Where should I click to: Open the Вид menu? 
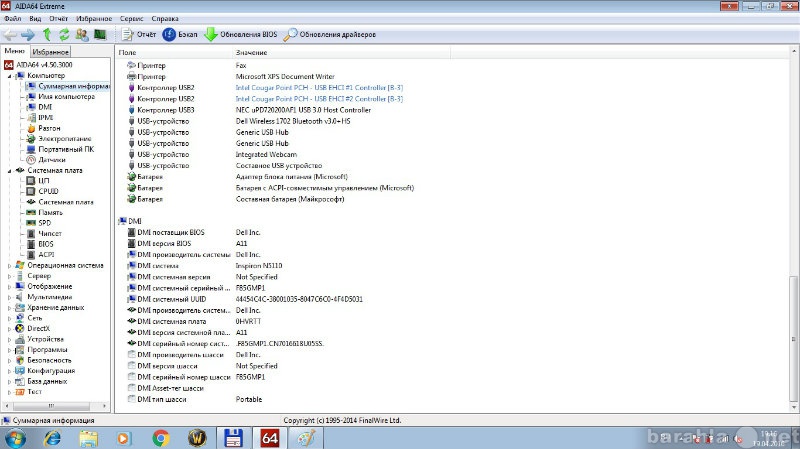[35, 18]
